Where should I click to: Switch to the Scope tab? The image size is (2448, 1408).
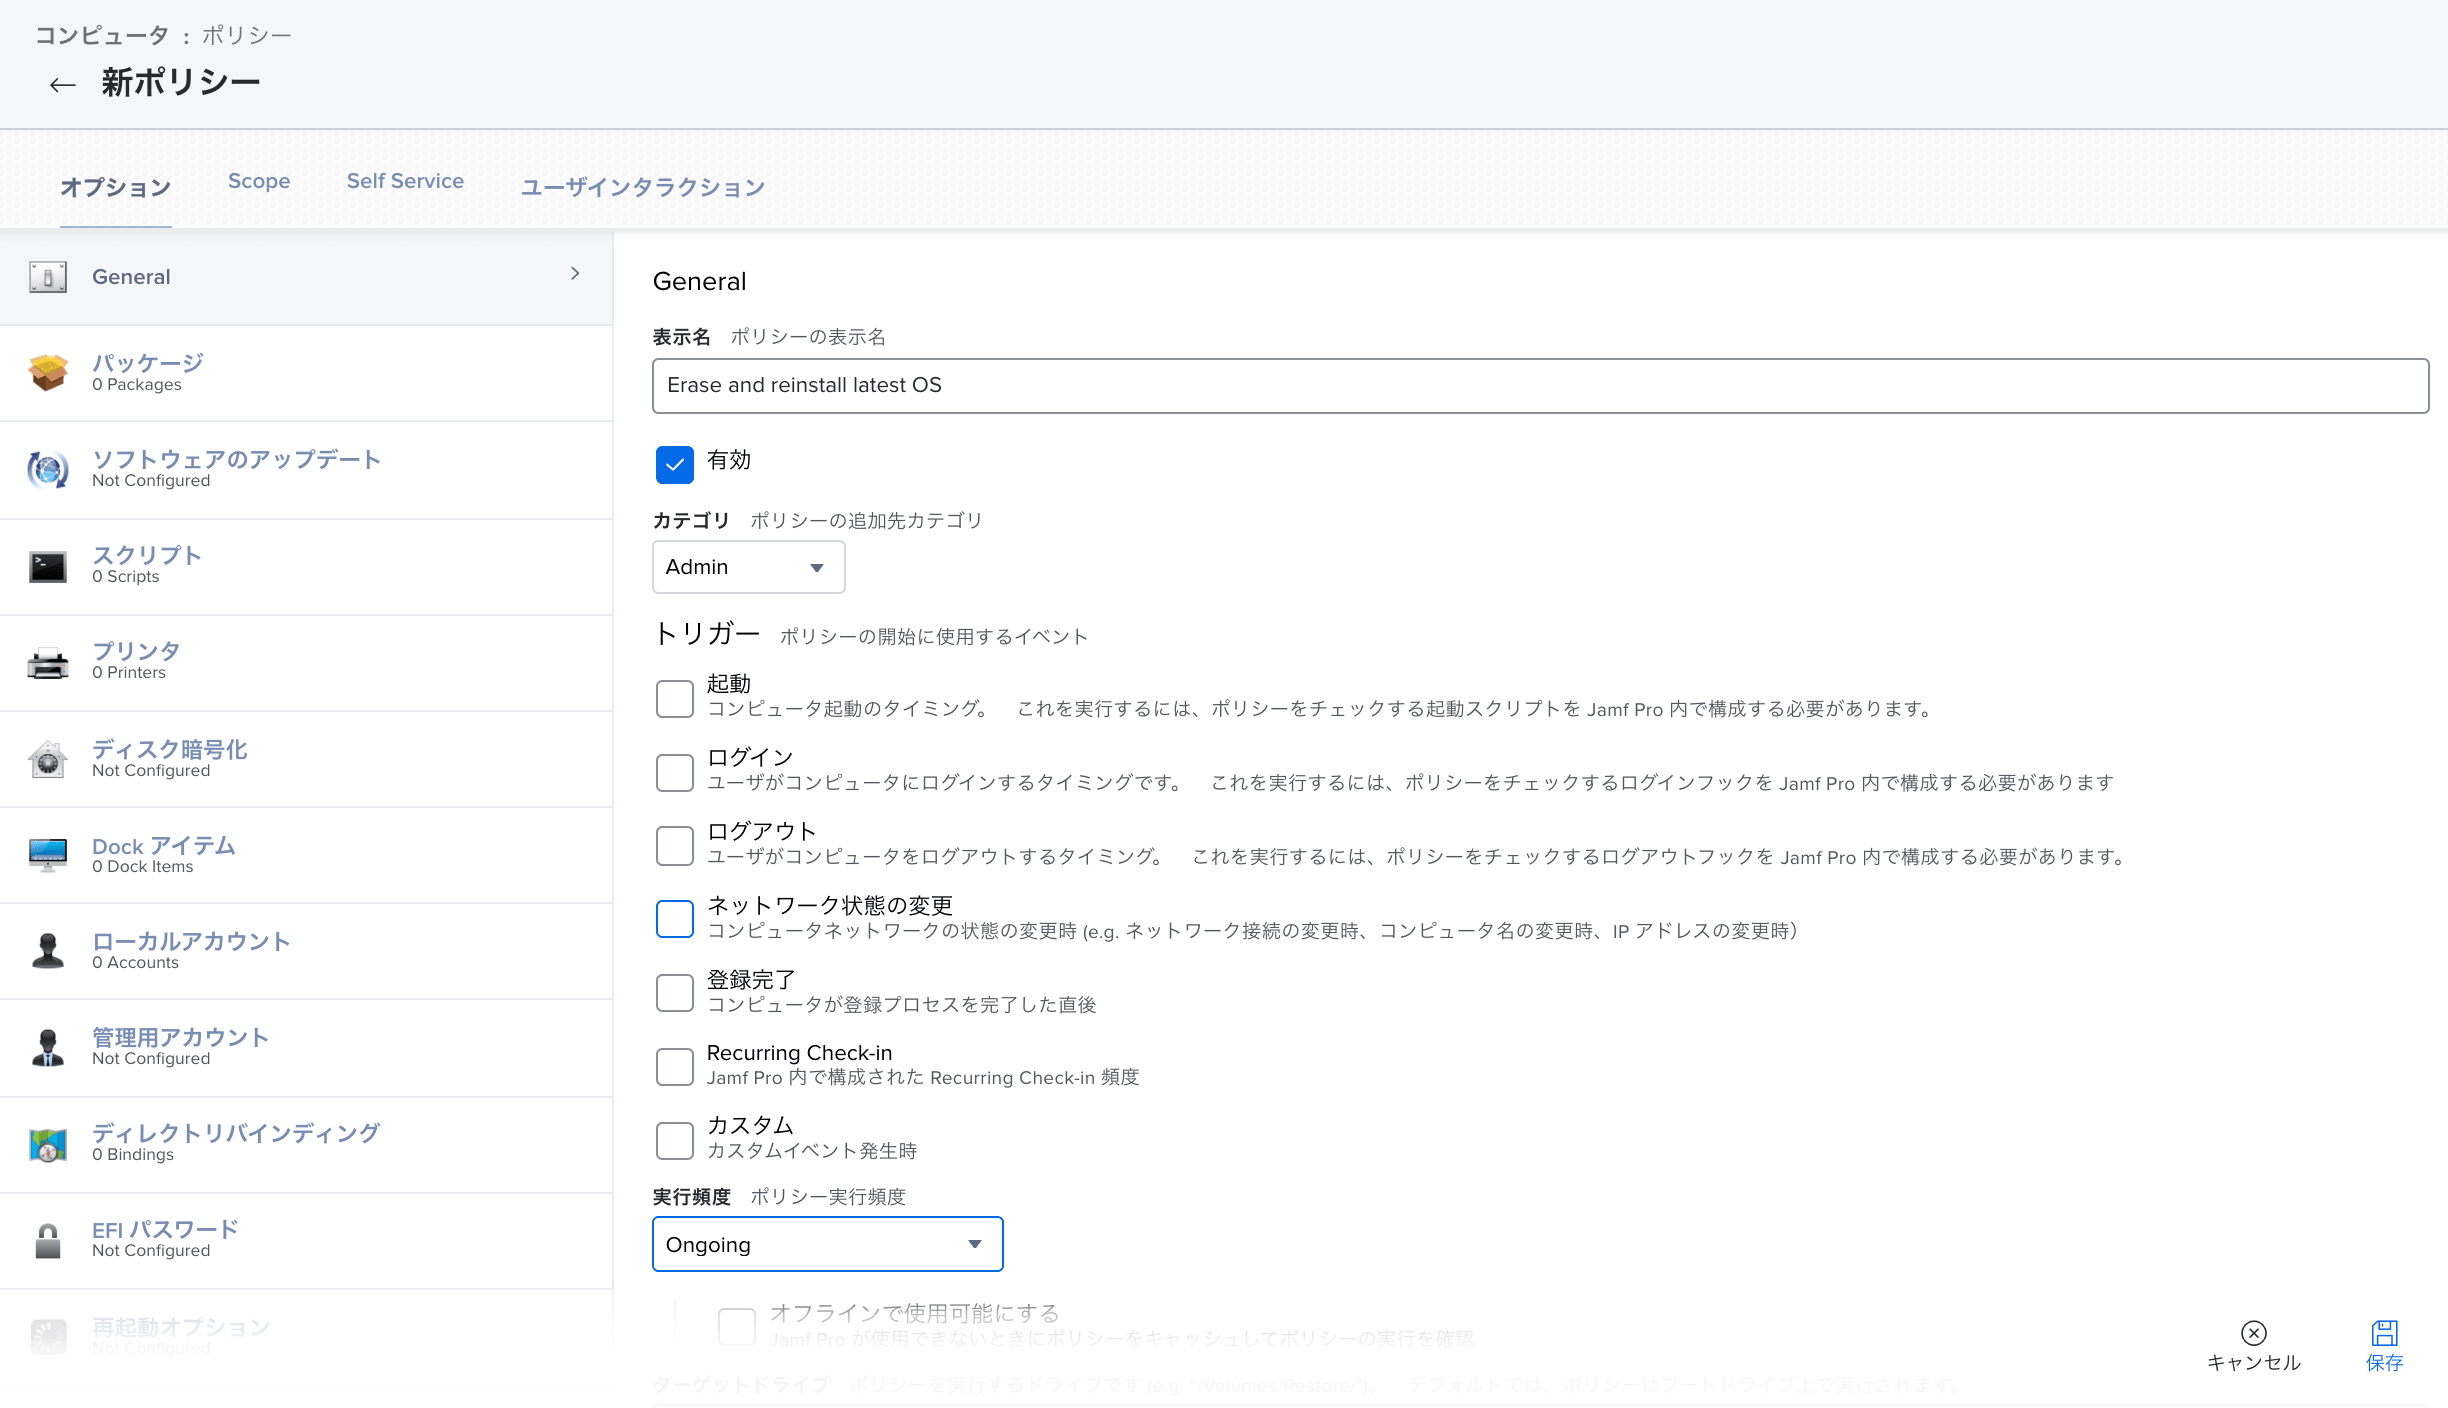[259, 181]
